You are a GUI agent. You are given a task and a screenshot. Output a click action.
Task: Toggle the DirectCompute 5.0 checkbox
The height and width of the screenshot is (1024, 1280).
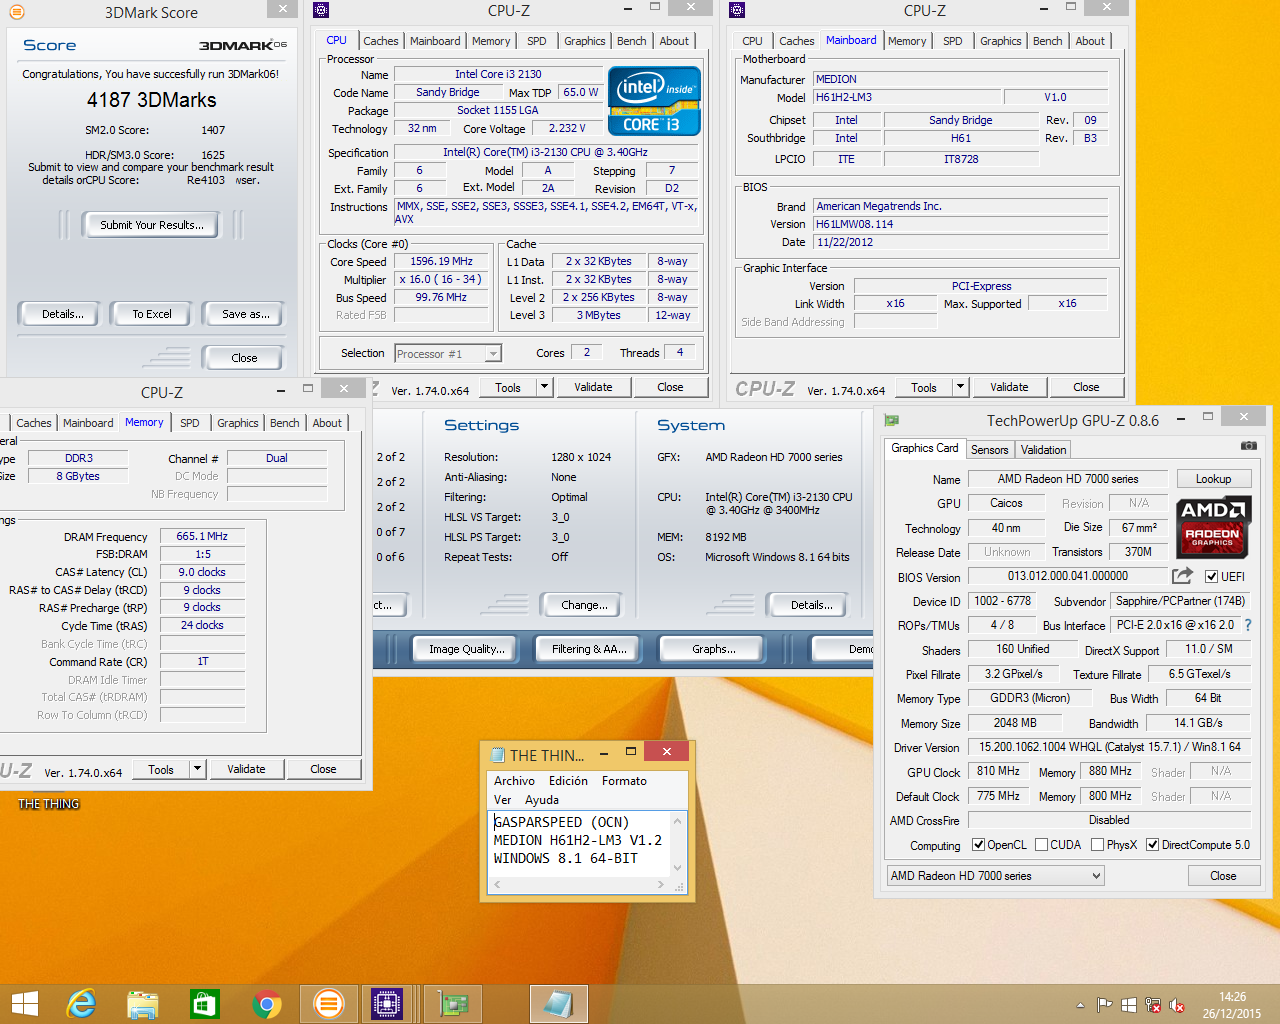coord(1152,845)
